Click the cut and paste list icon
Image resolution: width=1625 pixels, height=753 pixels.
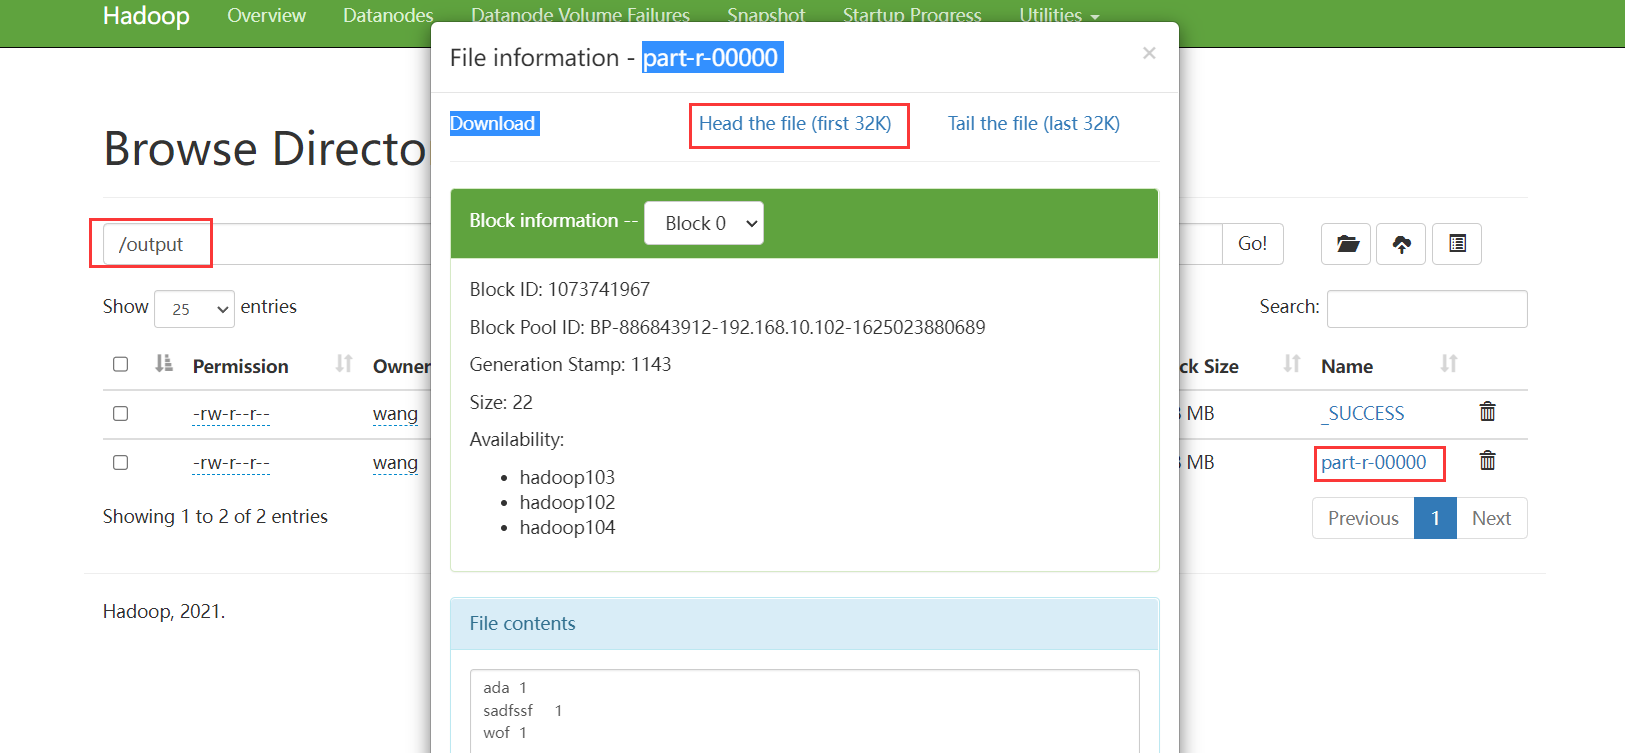[1457, 244]
